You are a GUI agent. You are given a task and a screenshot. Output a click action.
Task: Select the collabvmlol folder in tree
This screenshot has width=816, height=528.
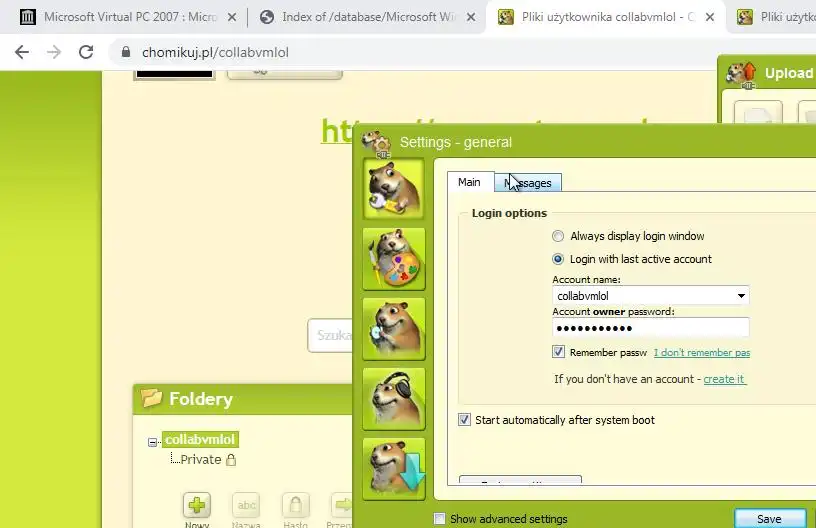[x=200, y=440]
